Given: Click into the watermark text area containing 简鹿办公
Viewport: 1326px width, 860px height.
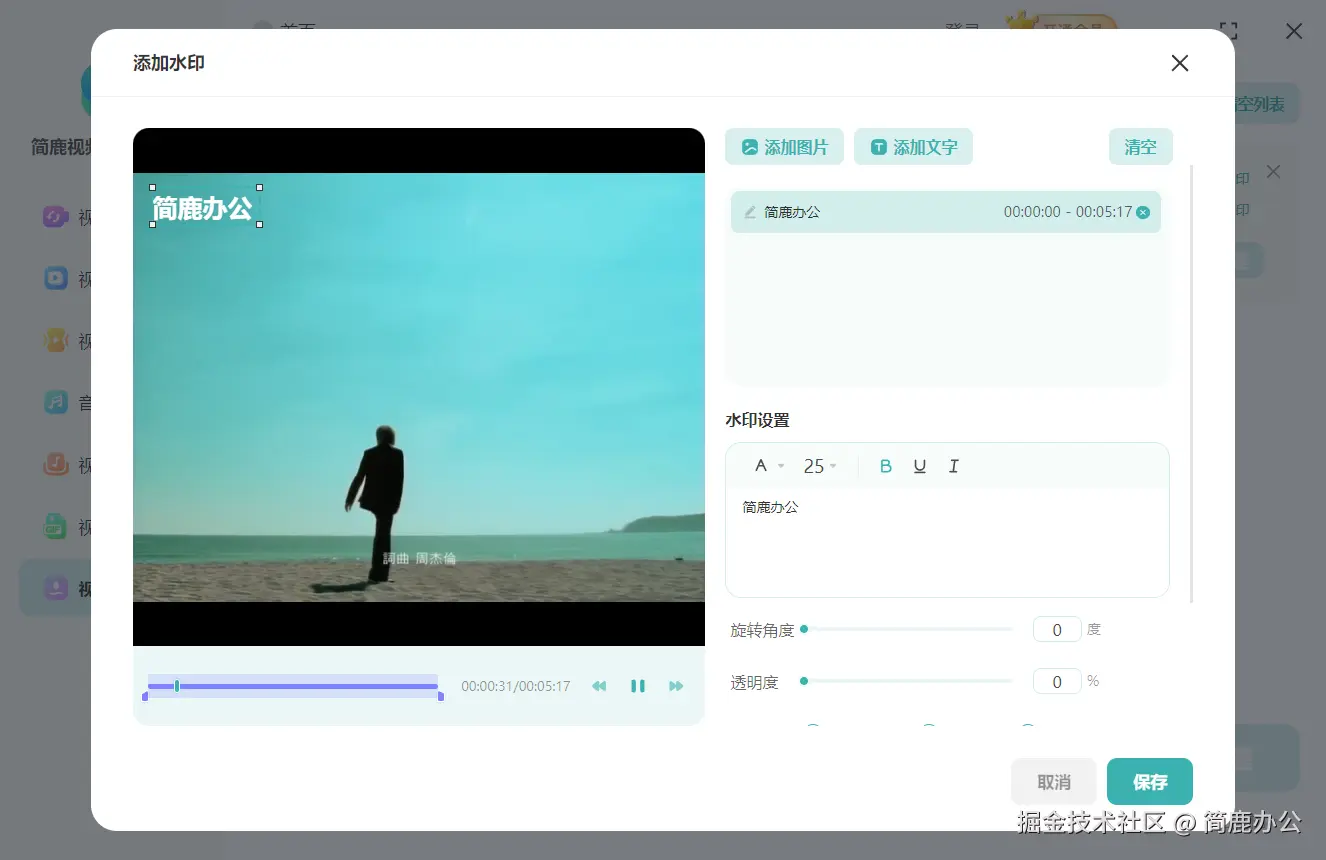Looking at the screenshot, I should click(947, 542).
